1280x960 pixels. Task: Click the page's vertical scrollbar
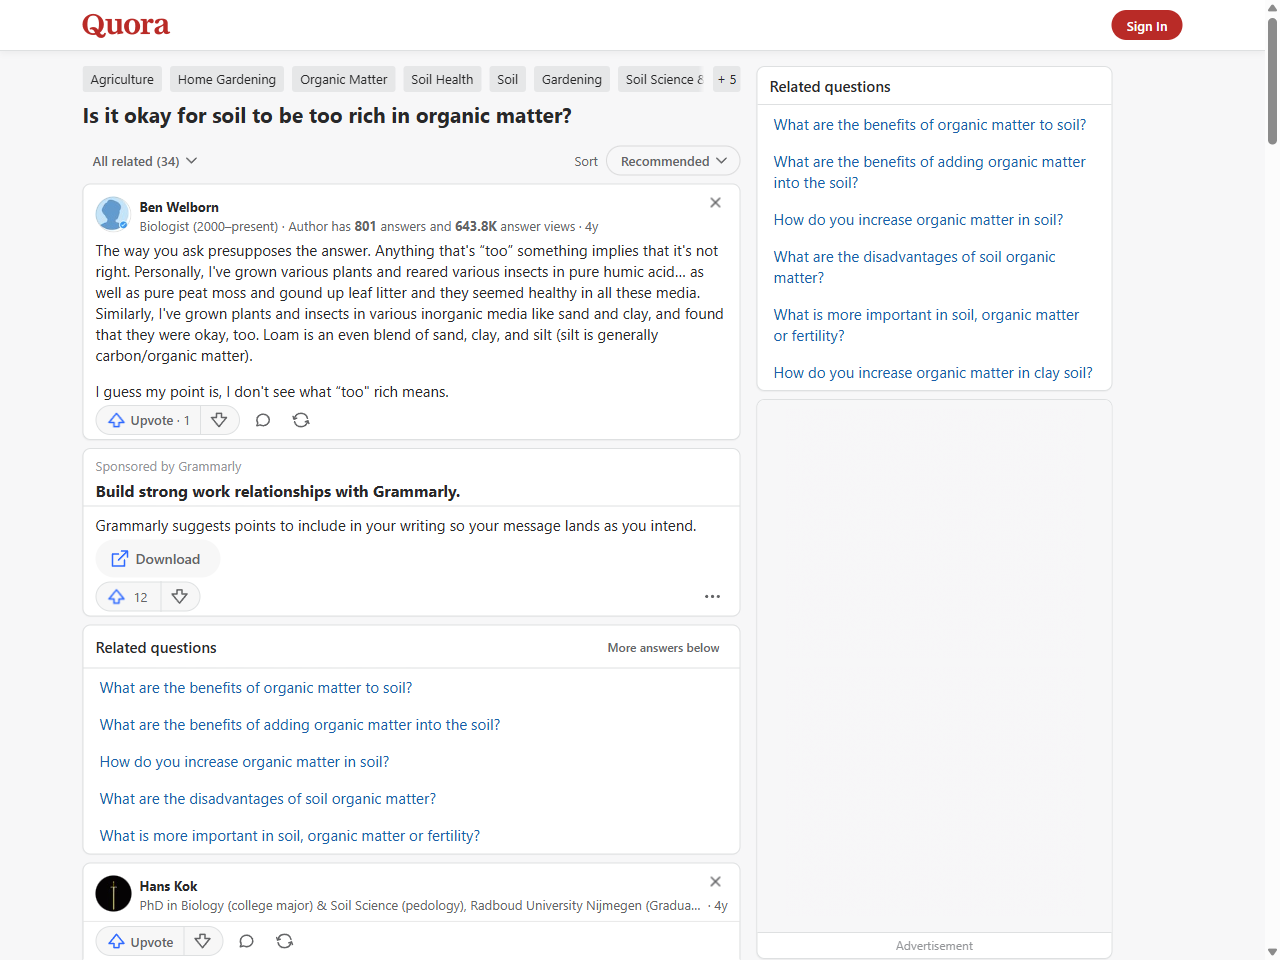coord(1272,80)
